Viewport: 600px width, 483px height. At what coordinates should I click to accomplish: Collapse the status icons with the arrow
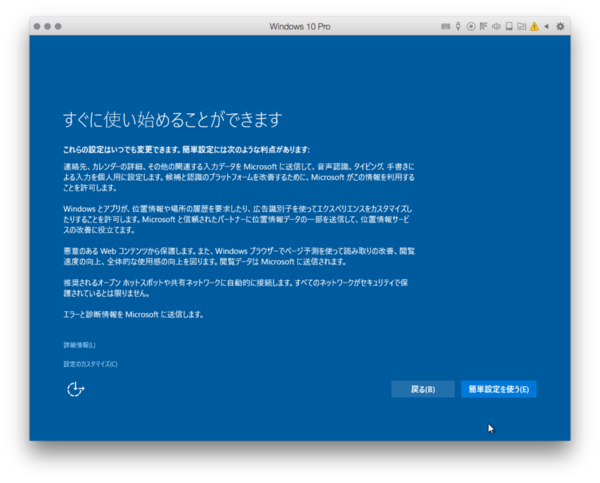tap(546, 26)
